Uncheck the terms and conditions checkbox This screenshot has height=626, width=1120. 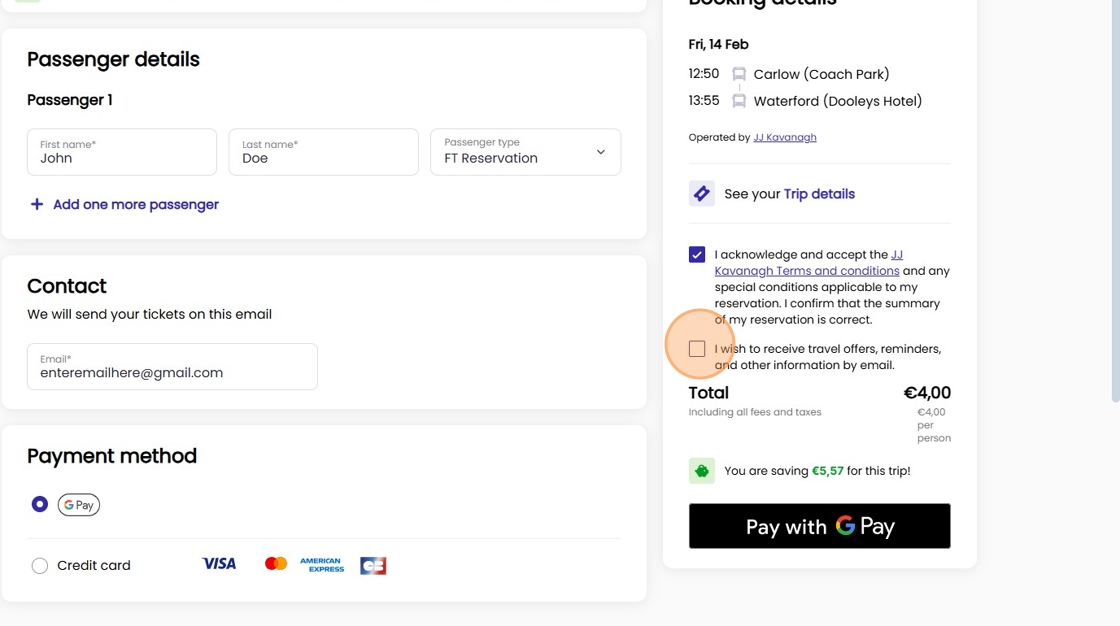697,254
